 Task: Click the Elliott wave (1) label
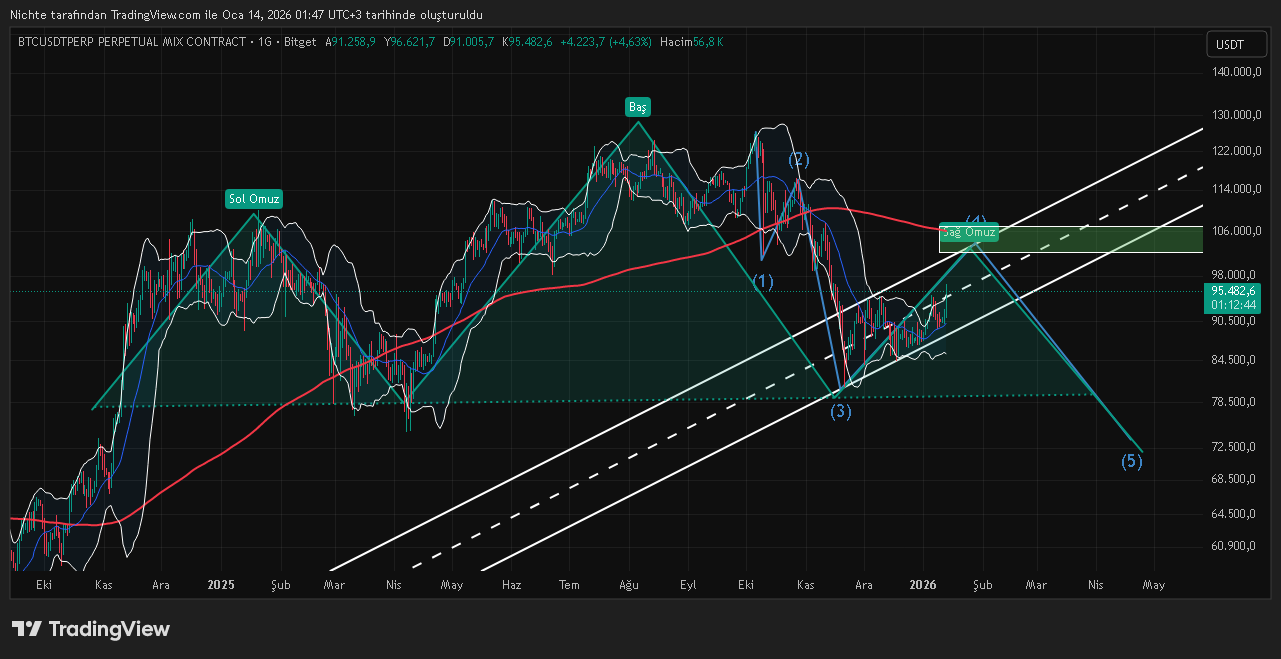763,282
